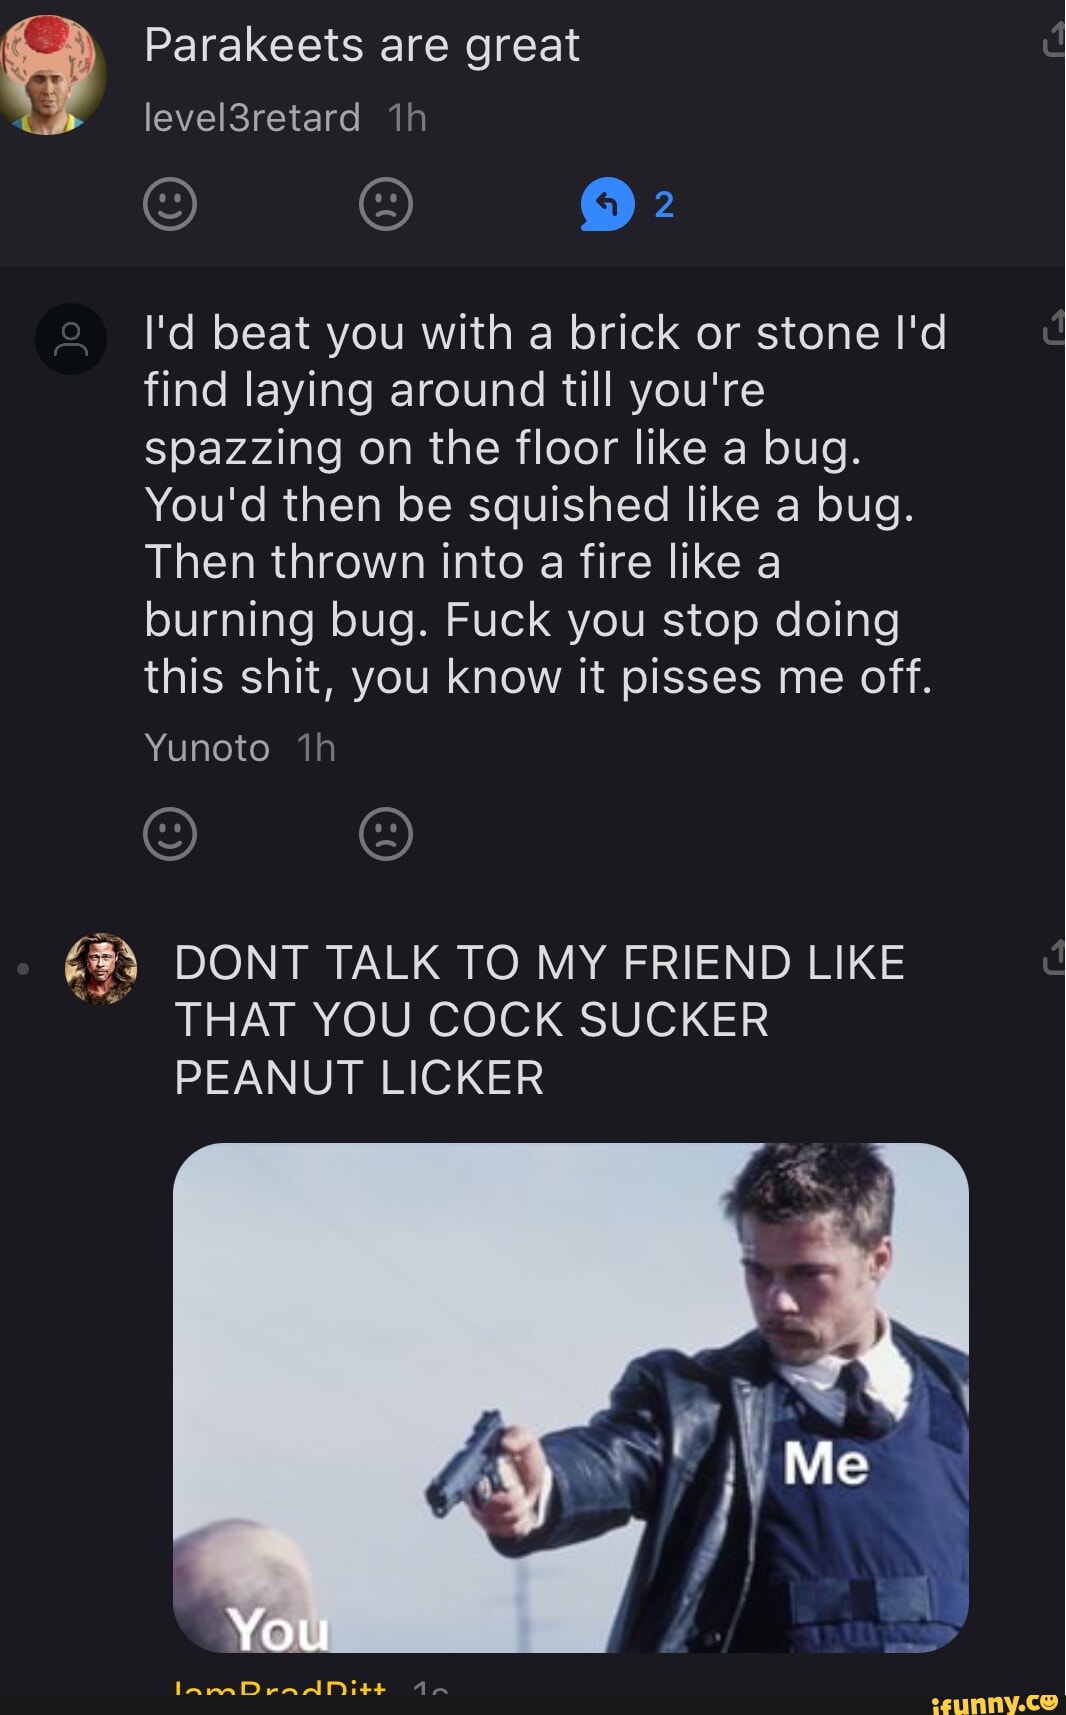Open Yunoto's default avatar

coord(71,339)
